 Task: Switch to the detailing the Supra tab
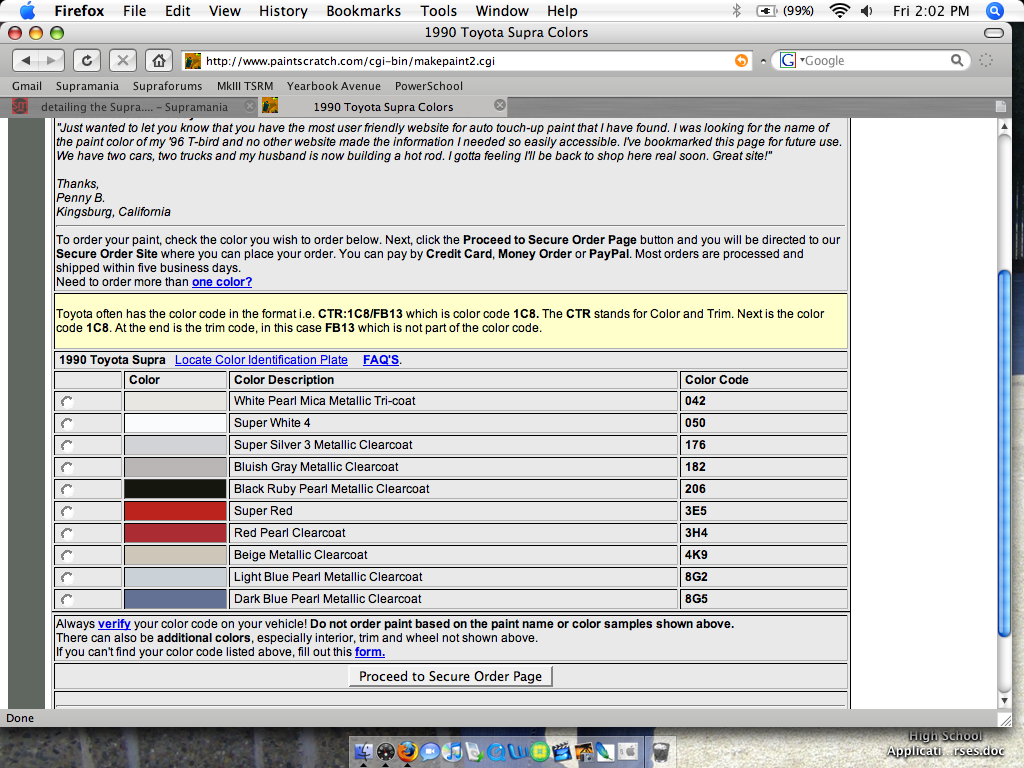click(x=134, y=106)
